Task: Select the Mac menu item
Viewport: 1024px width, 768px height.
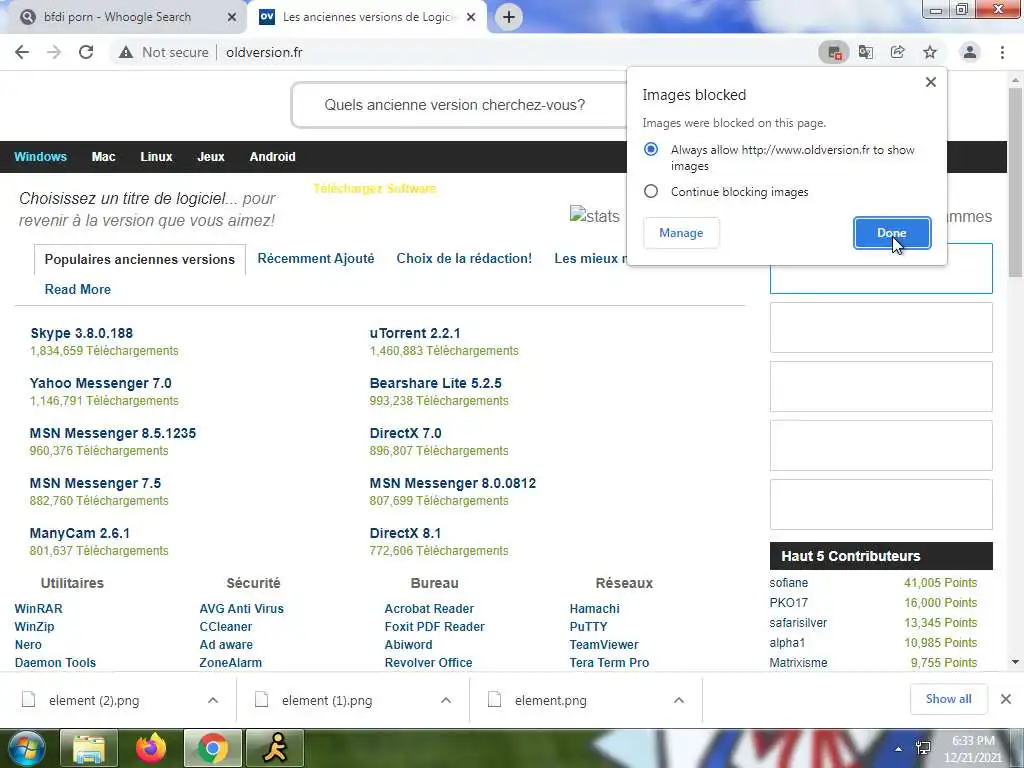Action: [103, 157]
